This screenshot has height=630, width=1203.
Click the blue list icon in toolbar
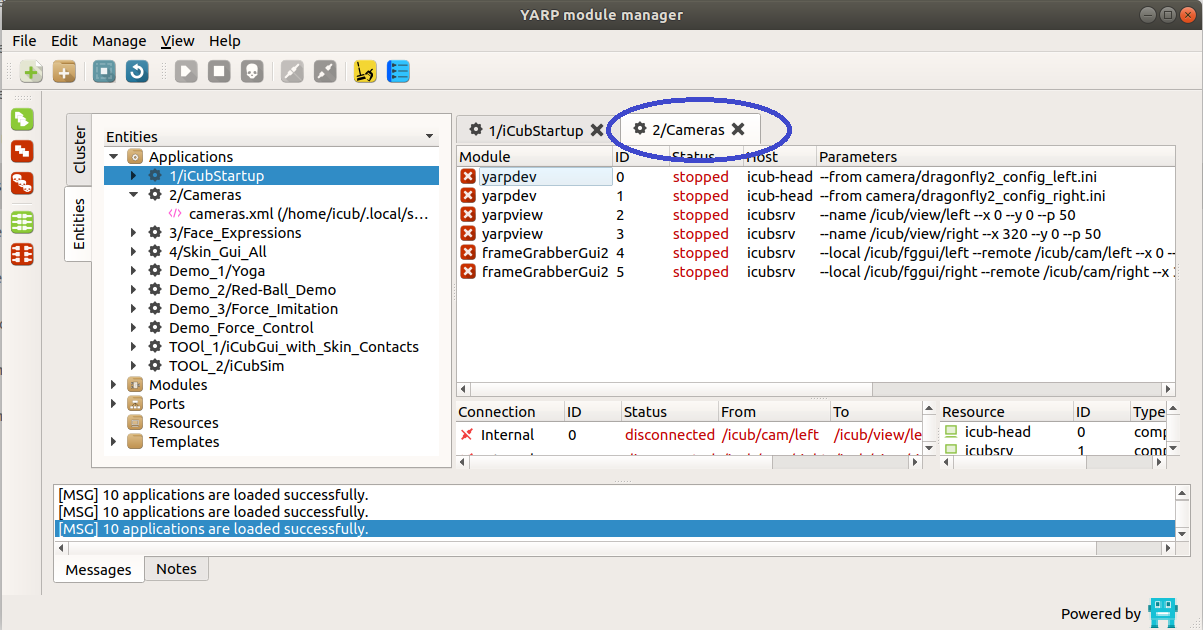[x=398, y=72]
